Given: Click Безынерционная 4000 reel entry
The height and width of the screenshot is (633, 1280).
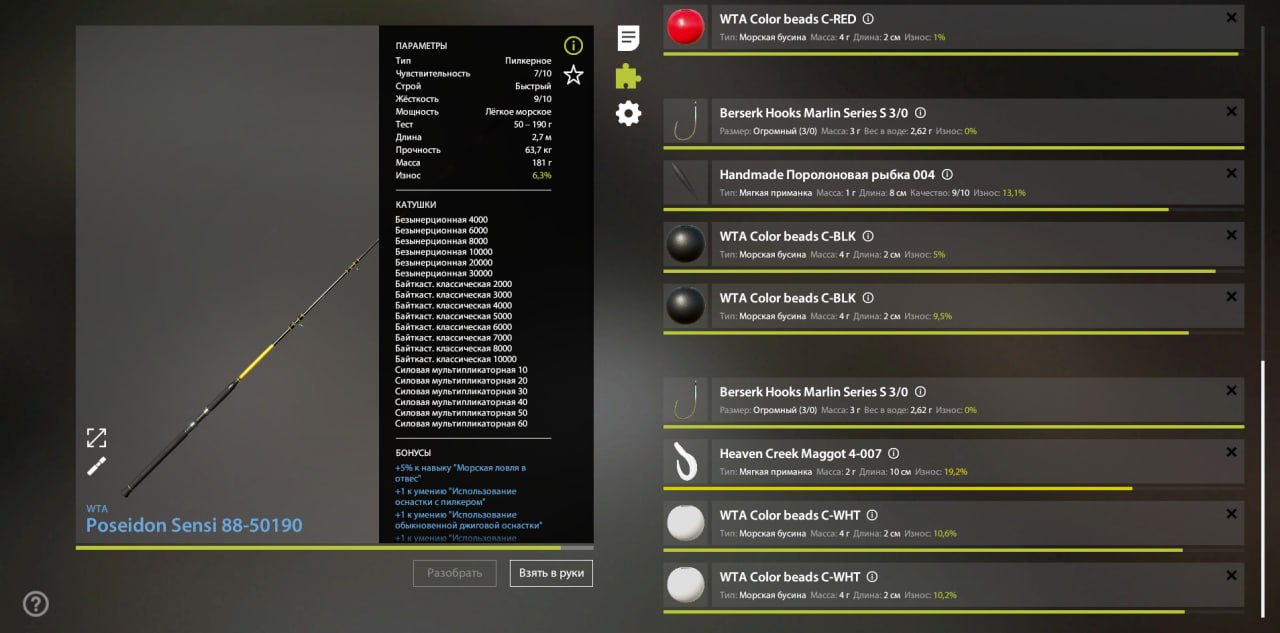Looking at the screenshot, I should coord(441,219).
